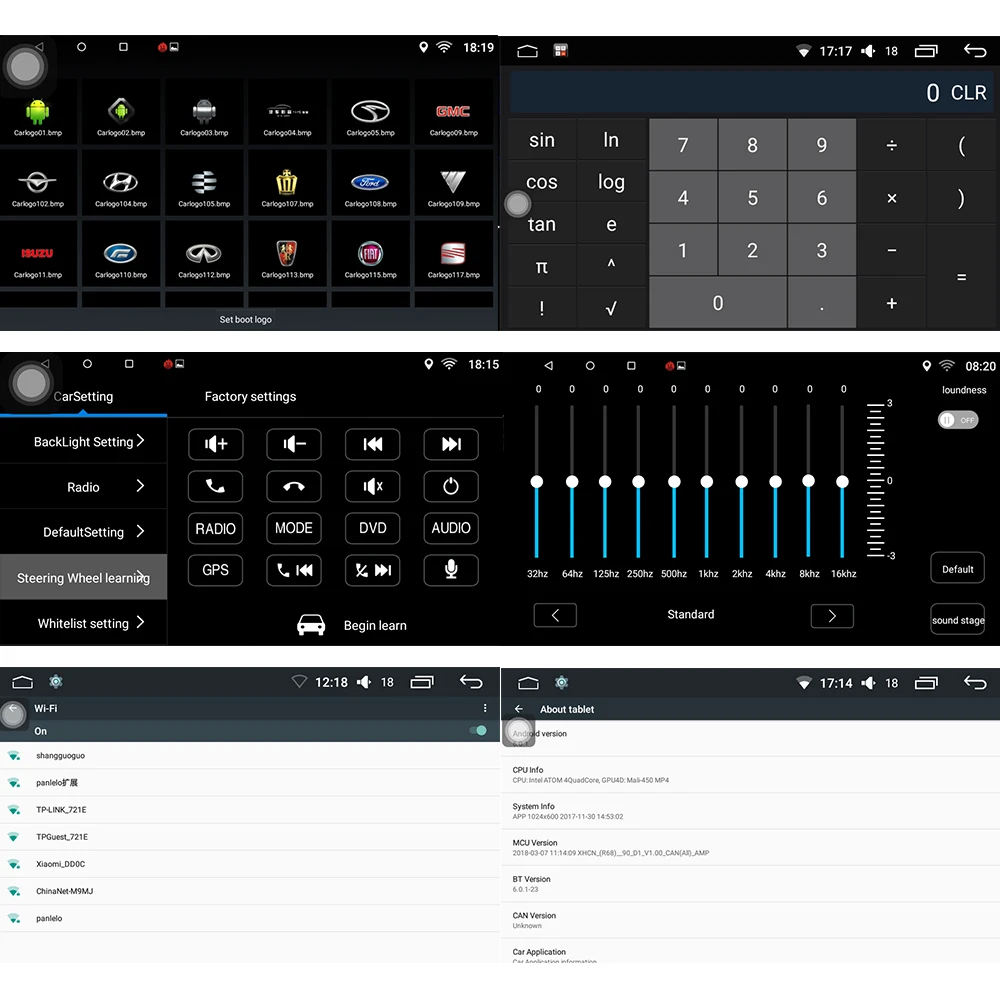Image resolution: width=1000 pixels, height=1000 pixels.
Task: Connect to TP-LINK_721E network
Action: (x=249, y=810)
